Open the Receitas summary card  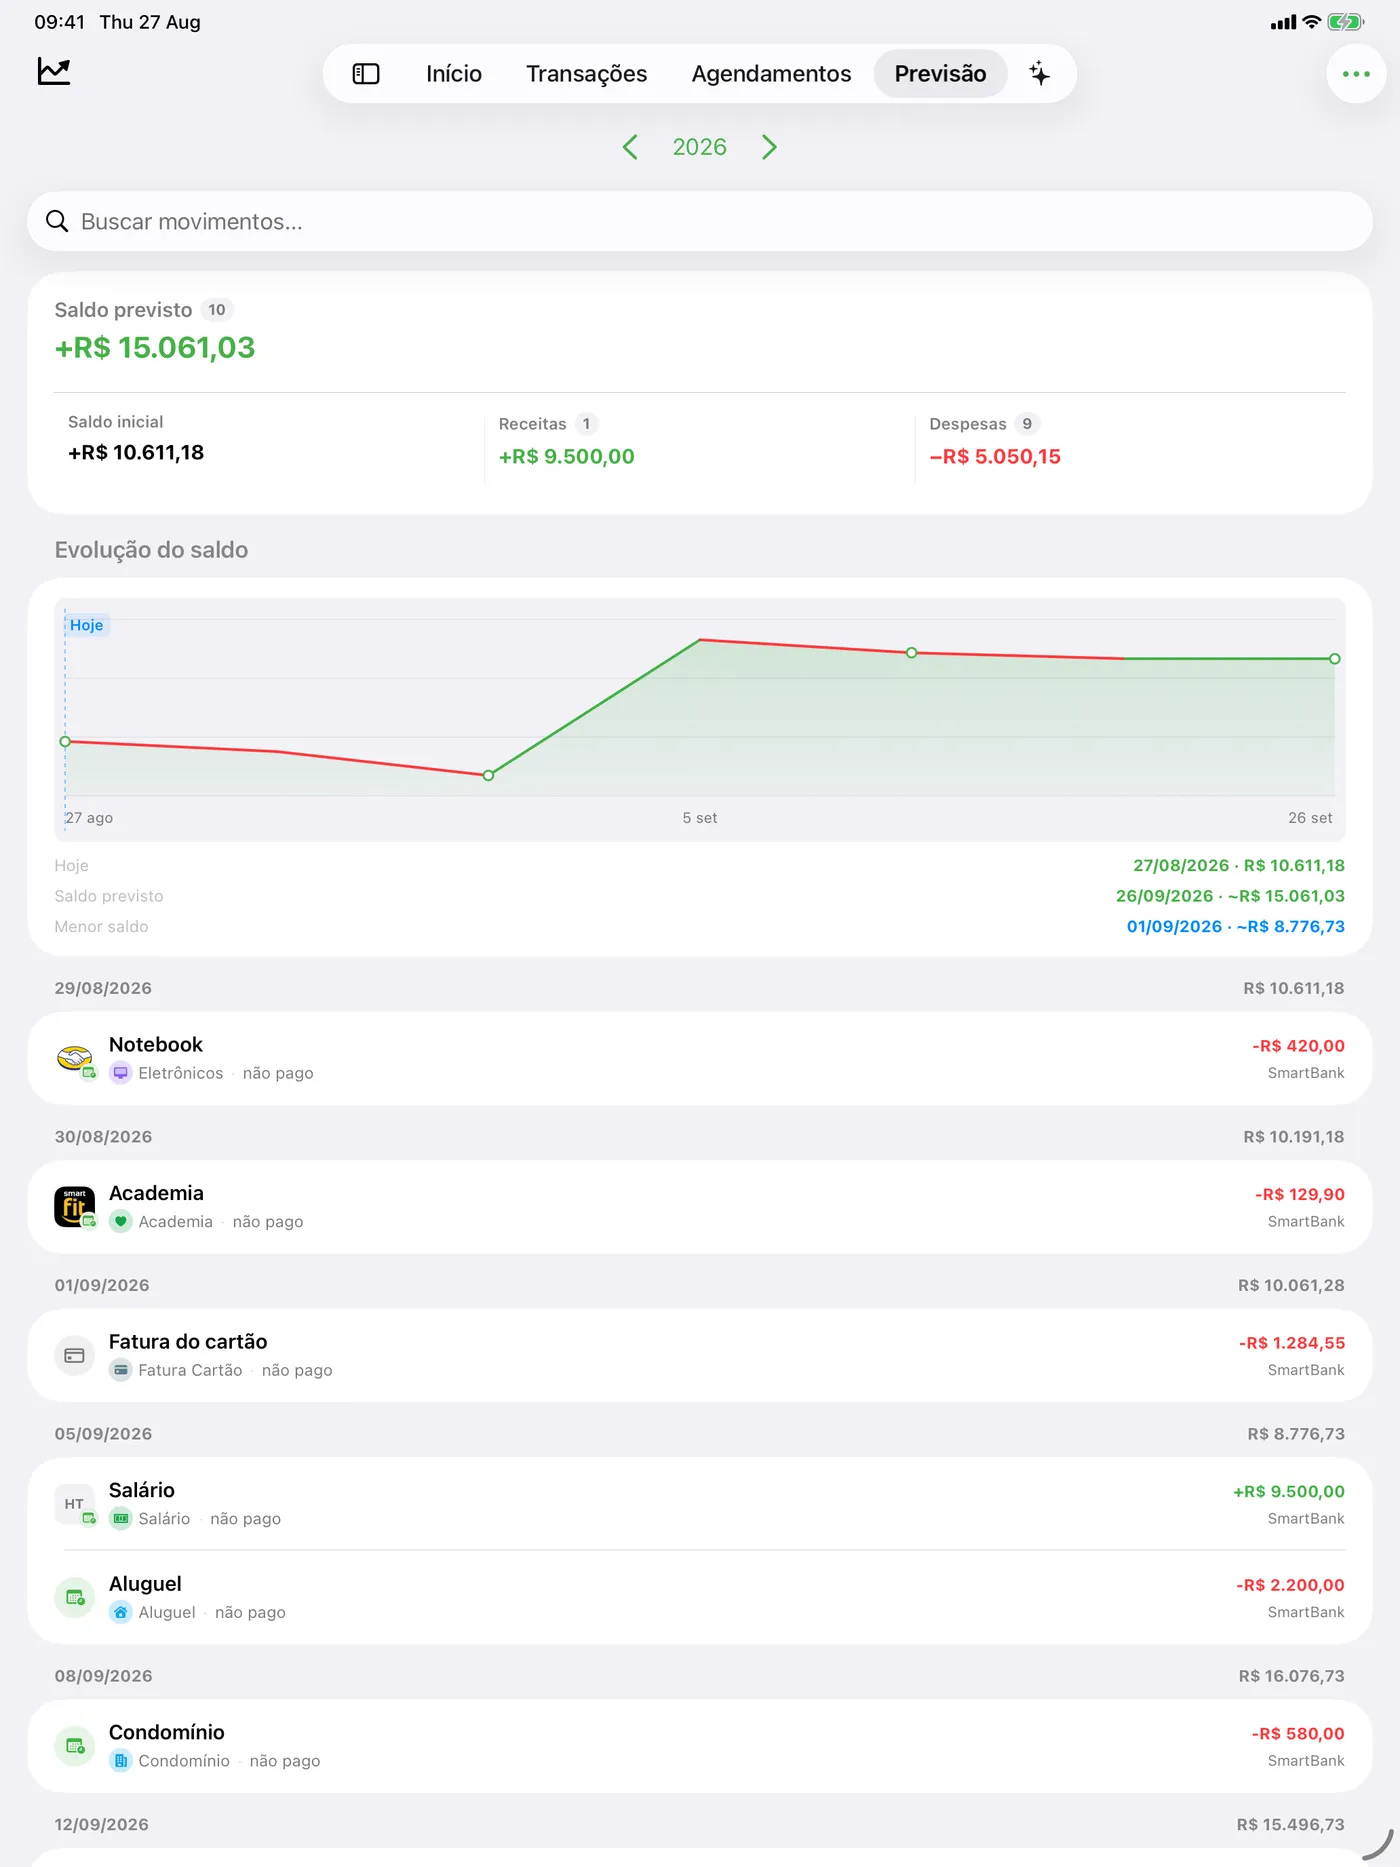[x=699, y=441]
